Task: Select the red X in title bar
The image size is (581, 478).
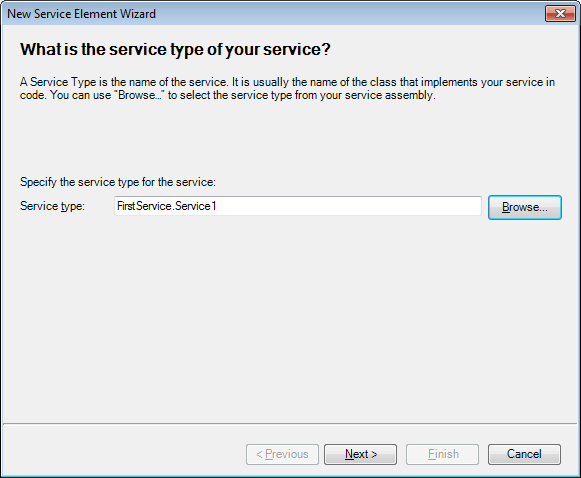Action: pos(560,14)
